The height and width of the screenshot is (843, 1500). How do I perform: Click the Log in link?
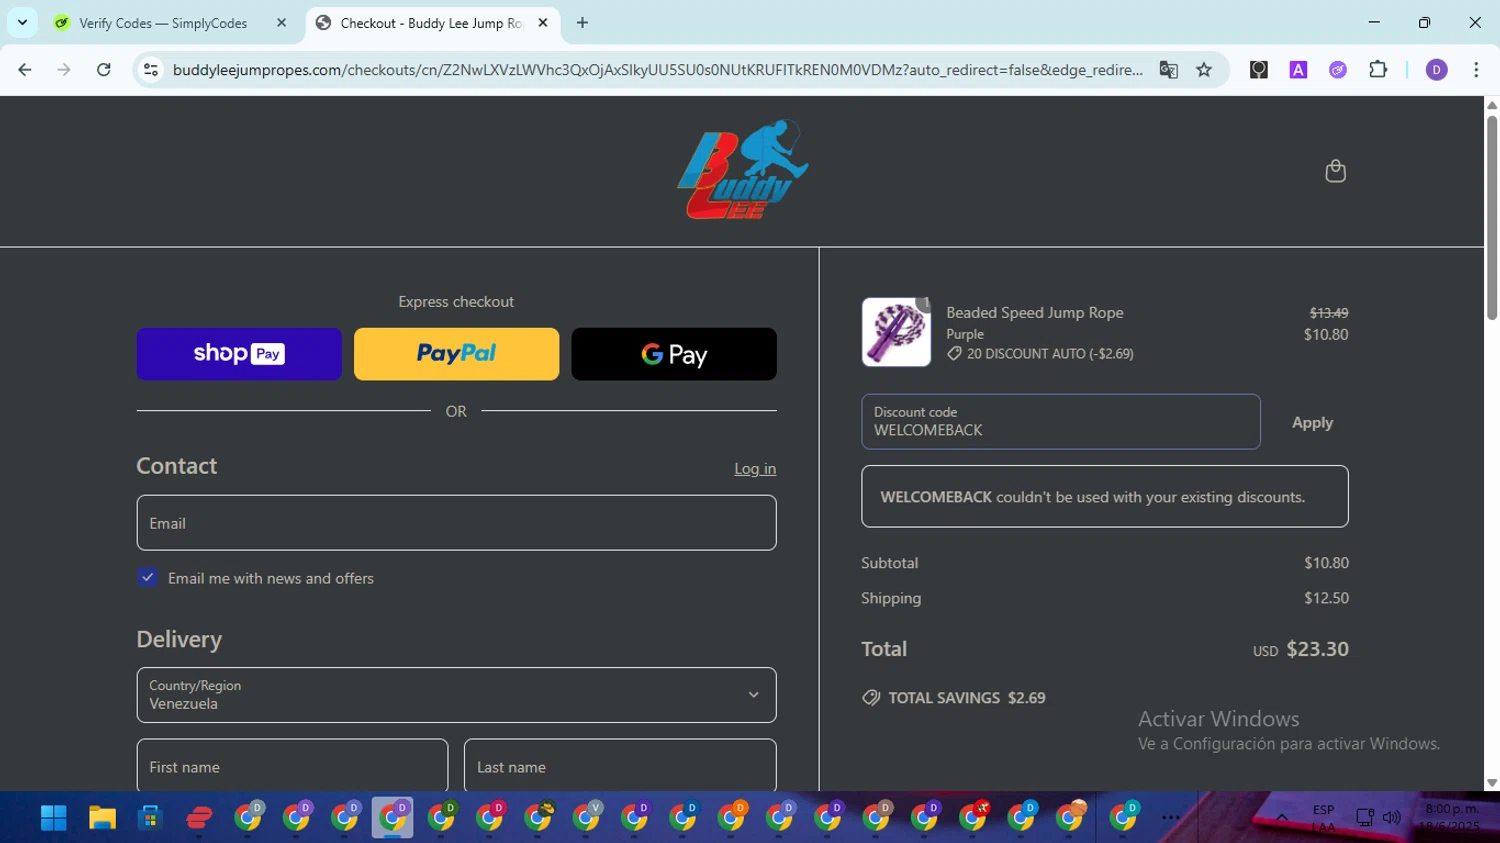pos(755,469)
